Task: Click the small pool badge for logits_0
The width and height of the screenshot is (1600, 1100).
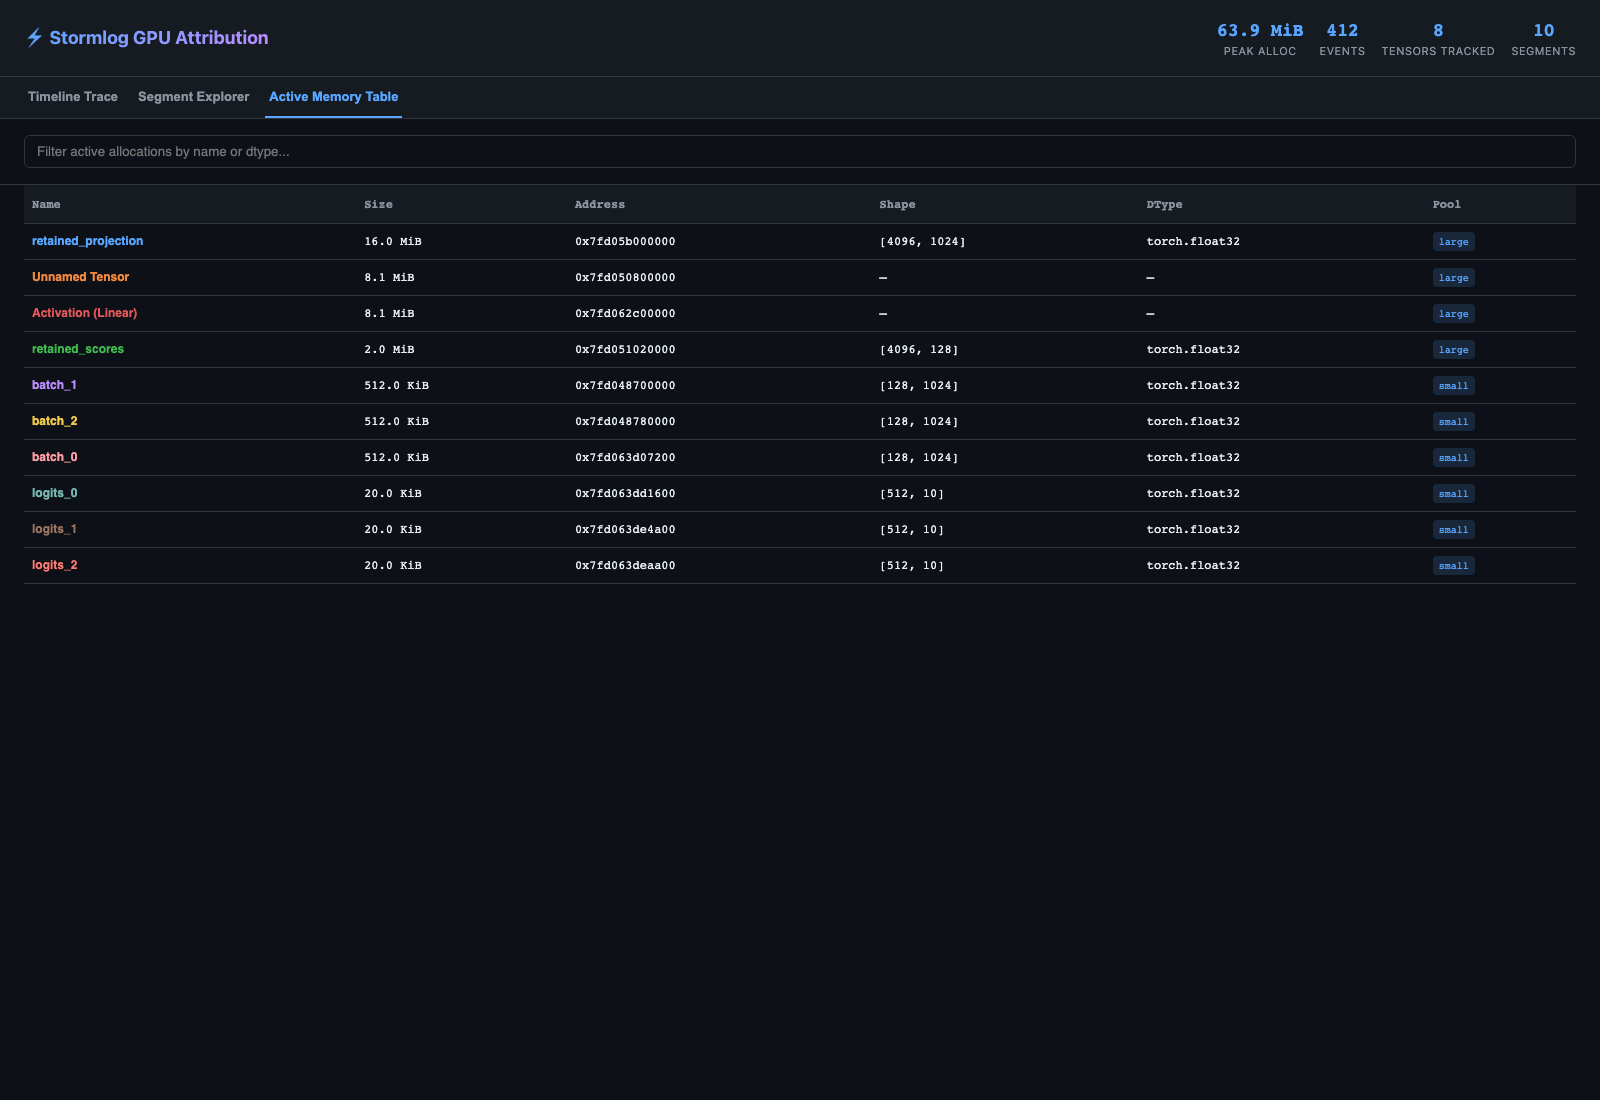Action: [1453, 494]
